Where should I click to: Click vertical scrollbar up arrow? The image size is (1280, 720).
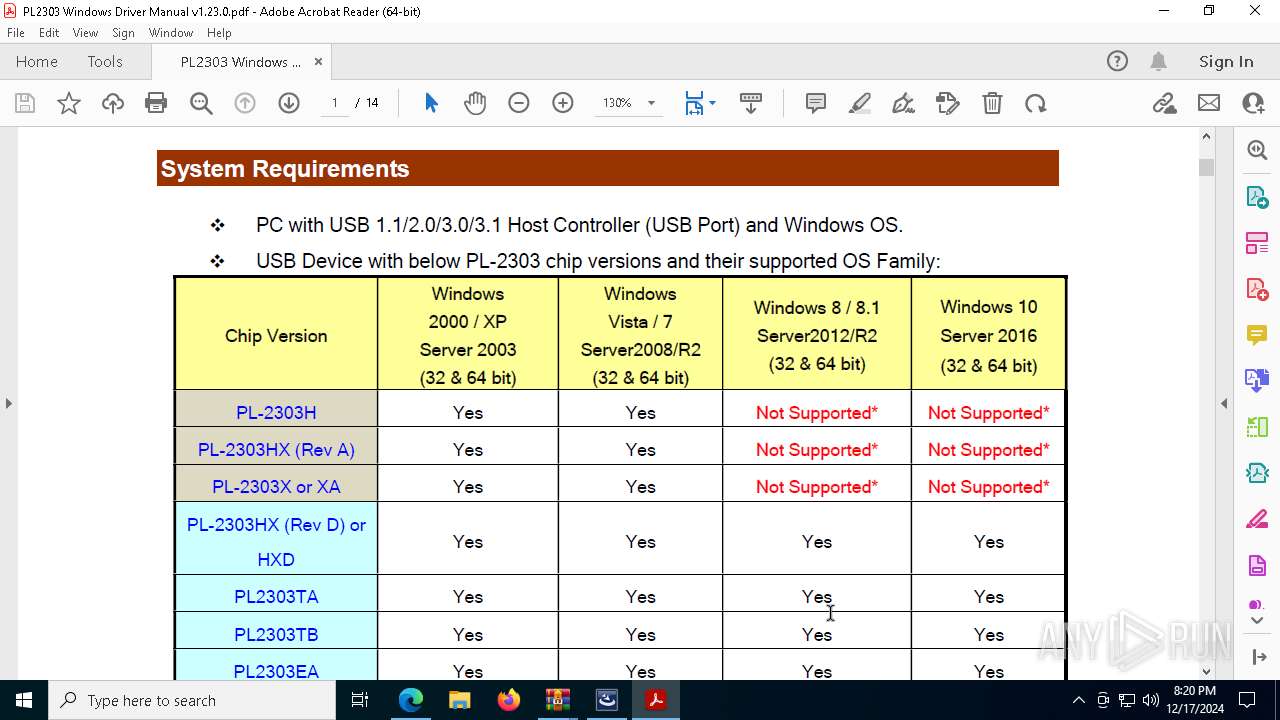pyautogui.click(x=1206, y=137)
